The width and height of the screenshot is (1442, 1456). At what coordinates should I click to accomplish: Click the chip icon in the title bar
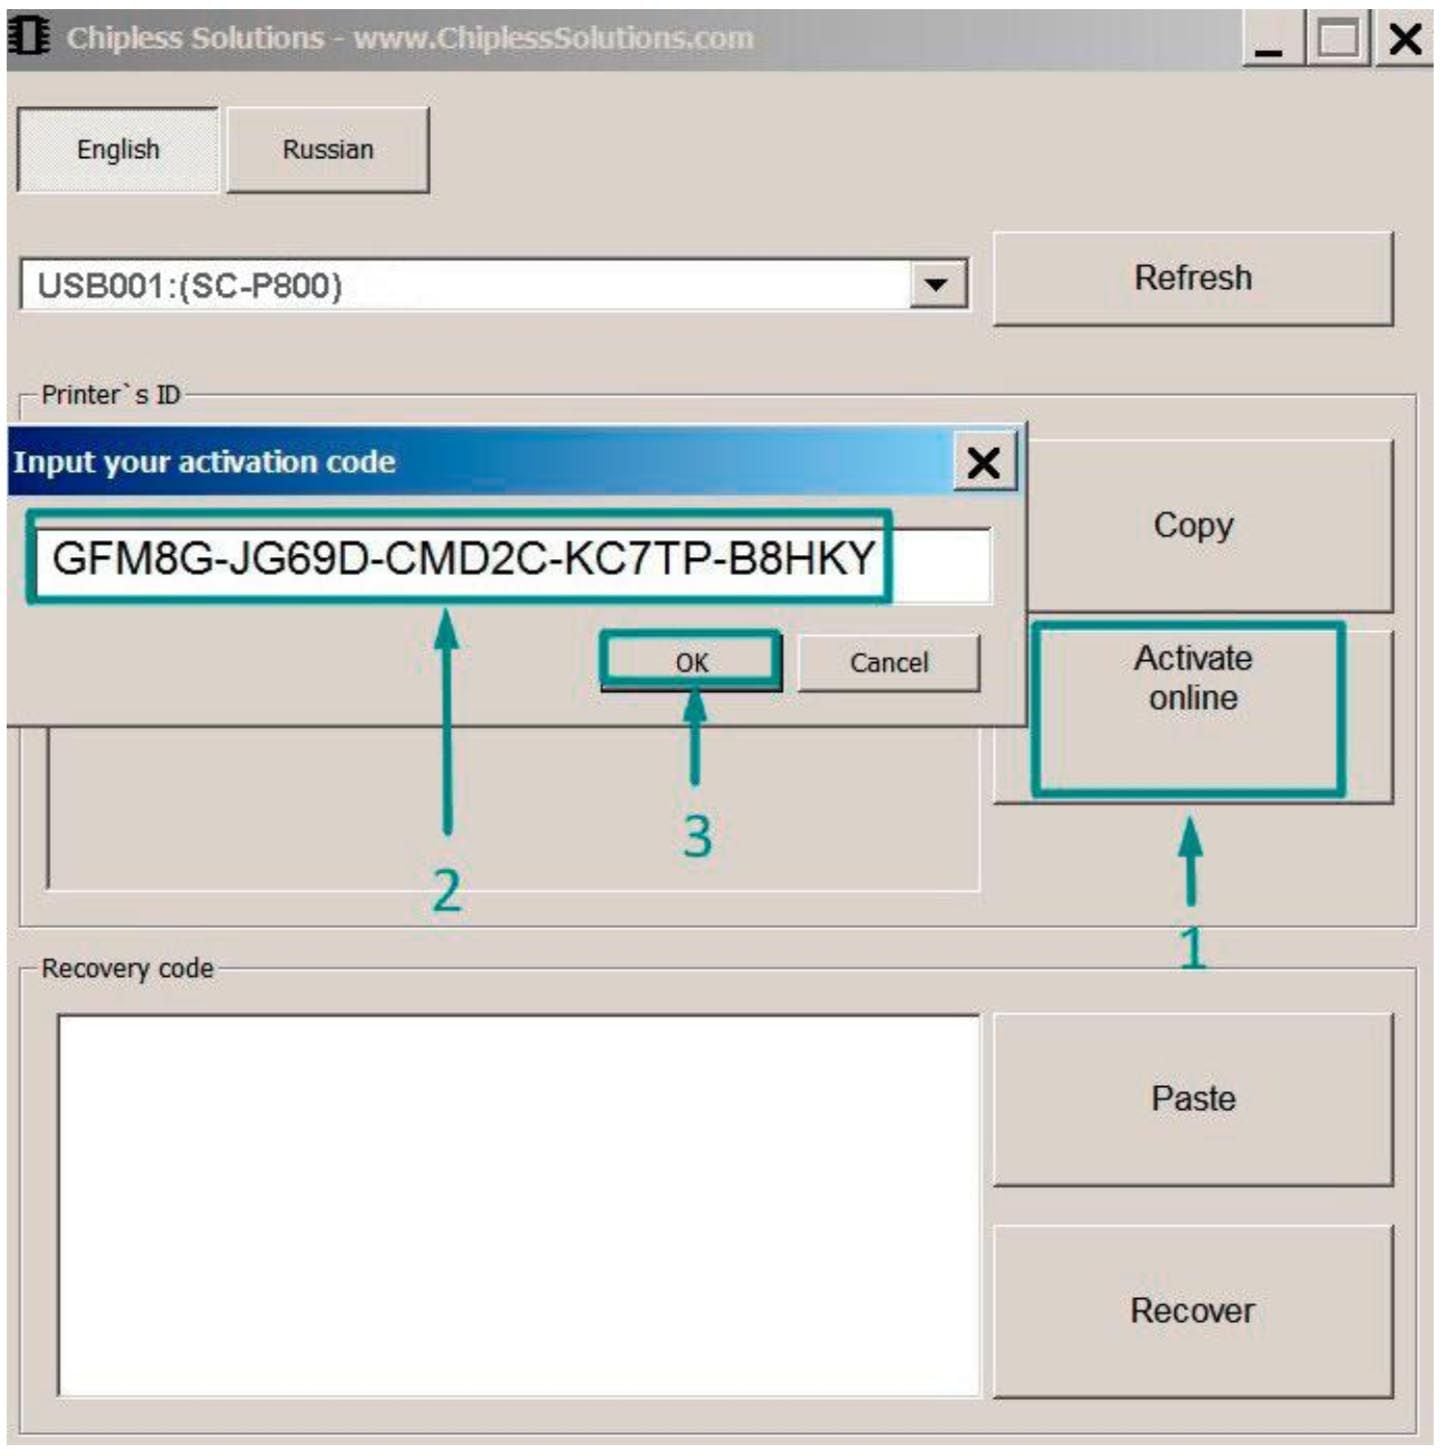pos(28,38)
